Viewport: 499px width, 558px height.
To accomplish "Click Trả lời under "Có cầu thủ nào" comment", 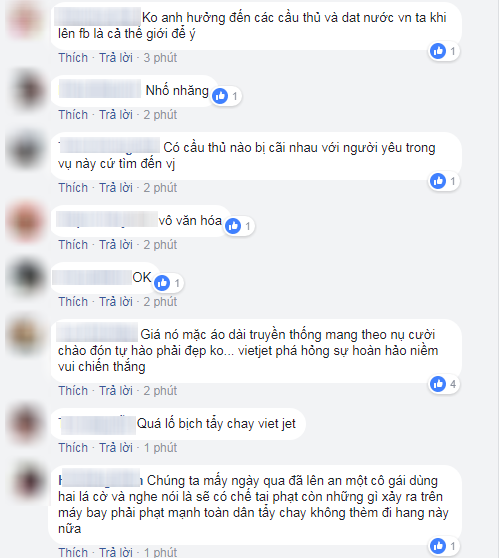I will [x=116, y=188].
